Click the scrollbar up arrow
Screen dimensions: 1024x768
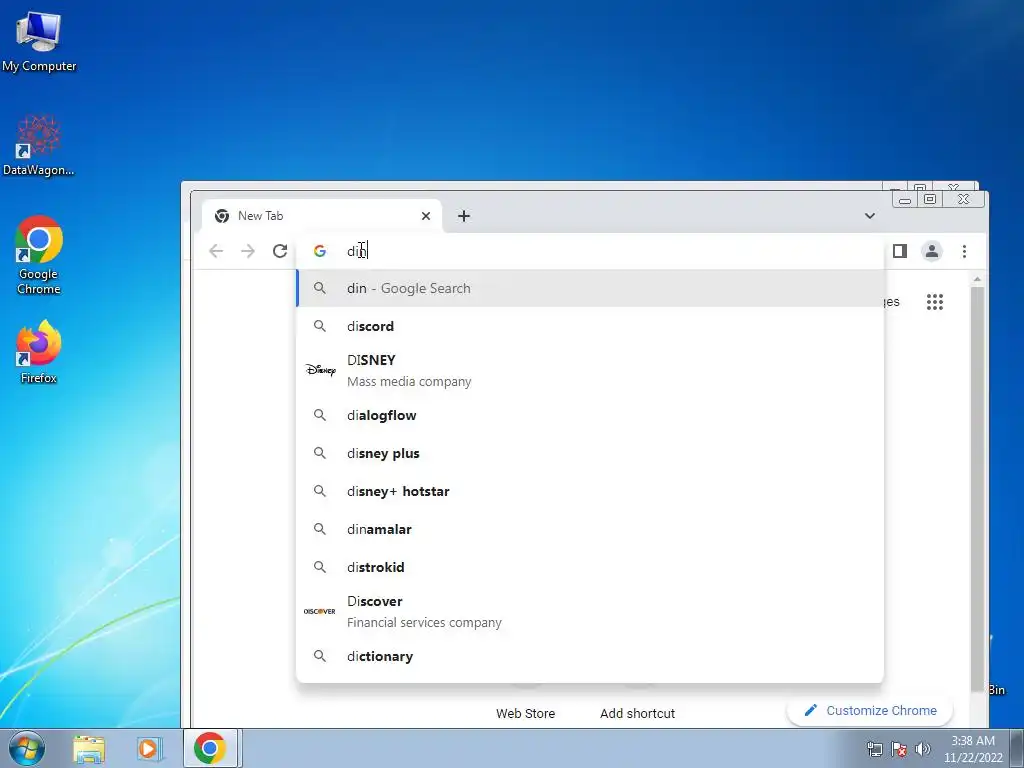[x=978, y=280]
